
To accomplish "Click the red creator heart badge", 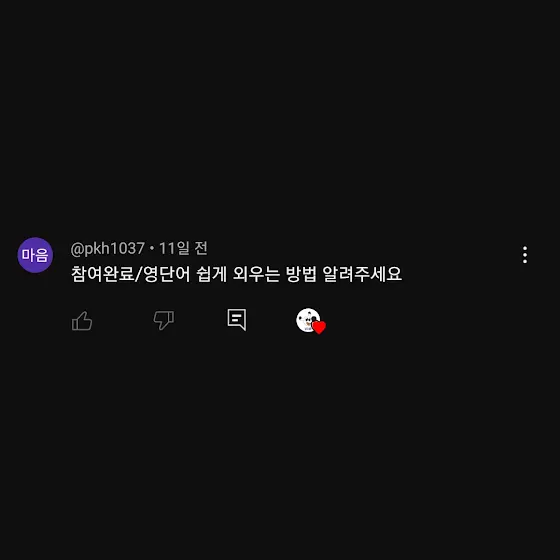I will 319,327.
